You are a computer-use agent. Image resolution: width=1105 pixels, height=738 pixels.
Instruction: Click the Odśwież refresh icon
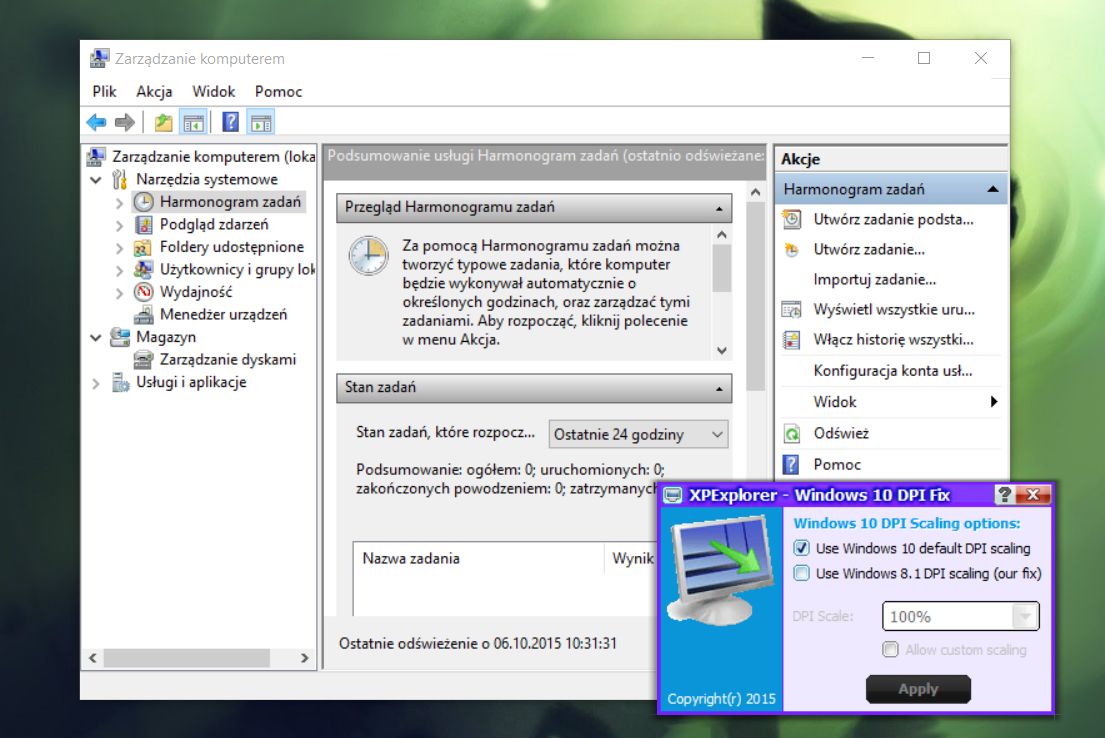[793, 433]
